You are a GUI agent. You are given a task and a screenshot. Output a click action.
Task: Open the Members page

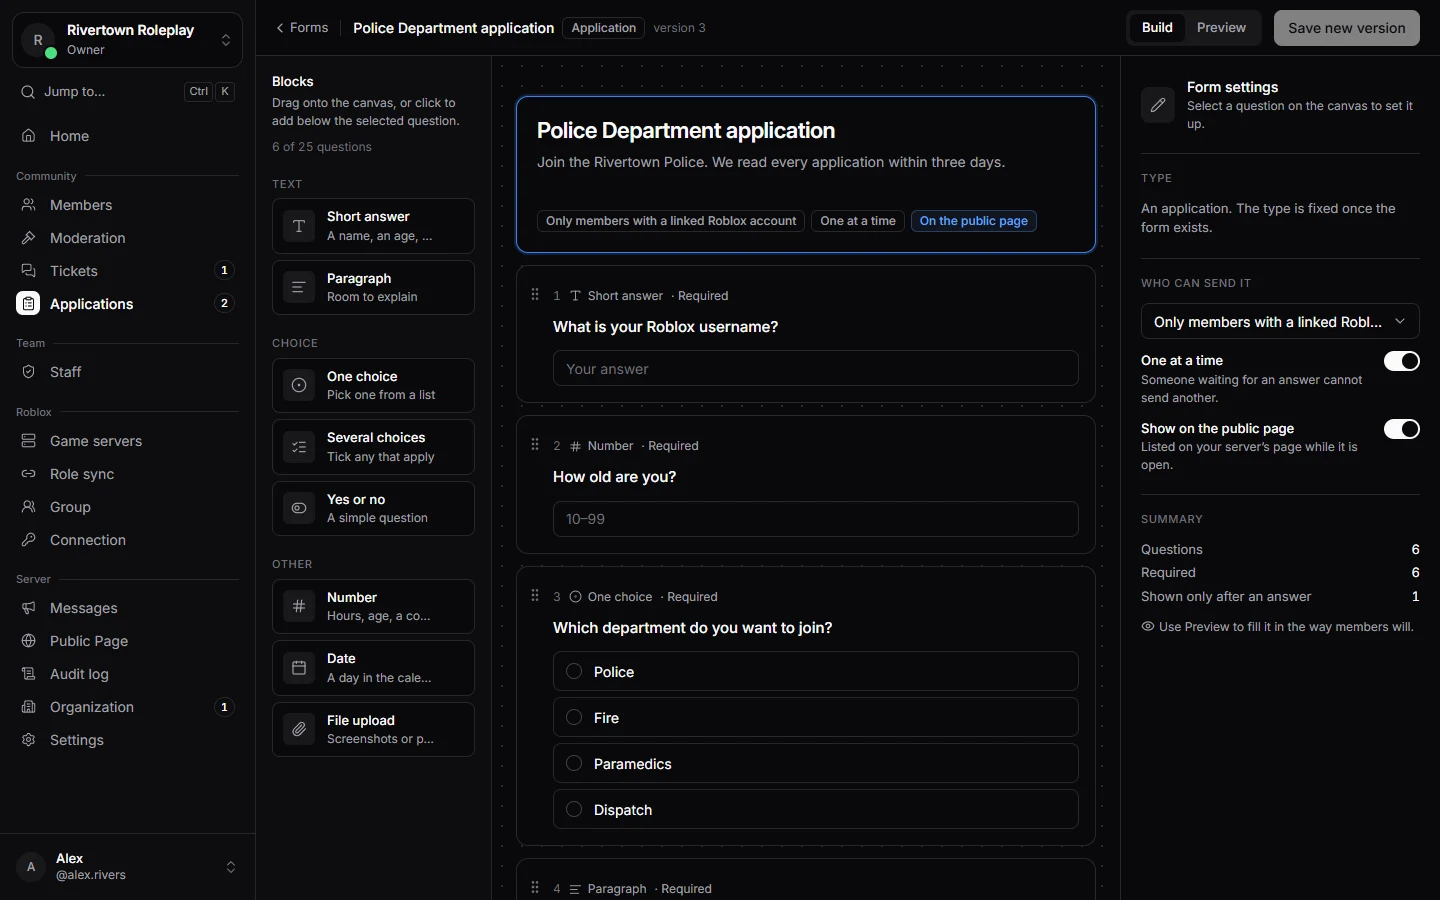click(127, 205)
